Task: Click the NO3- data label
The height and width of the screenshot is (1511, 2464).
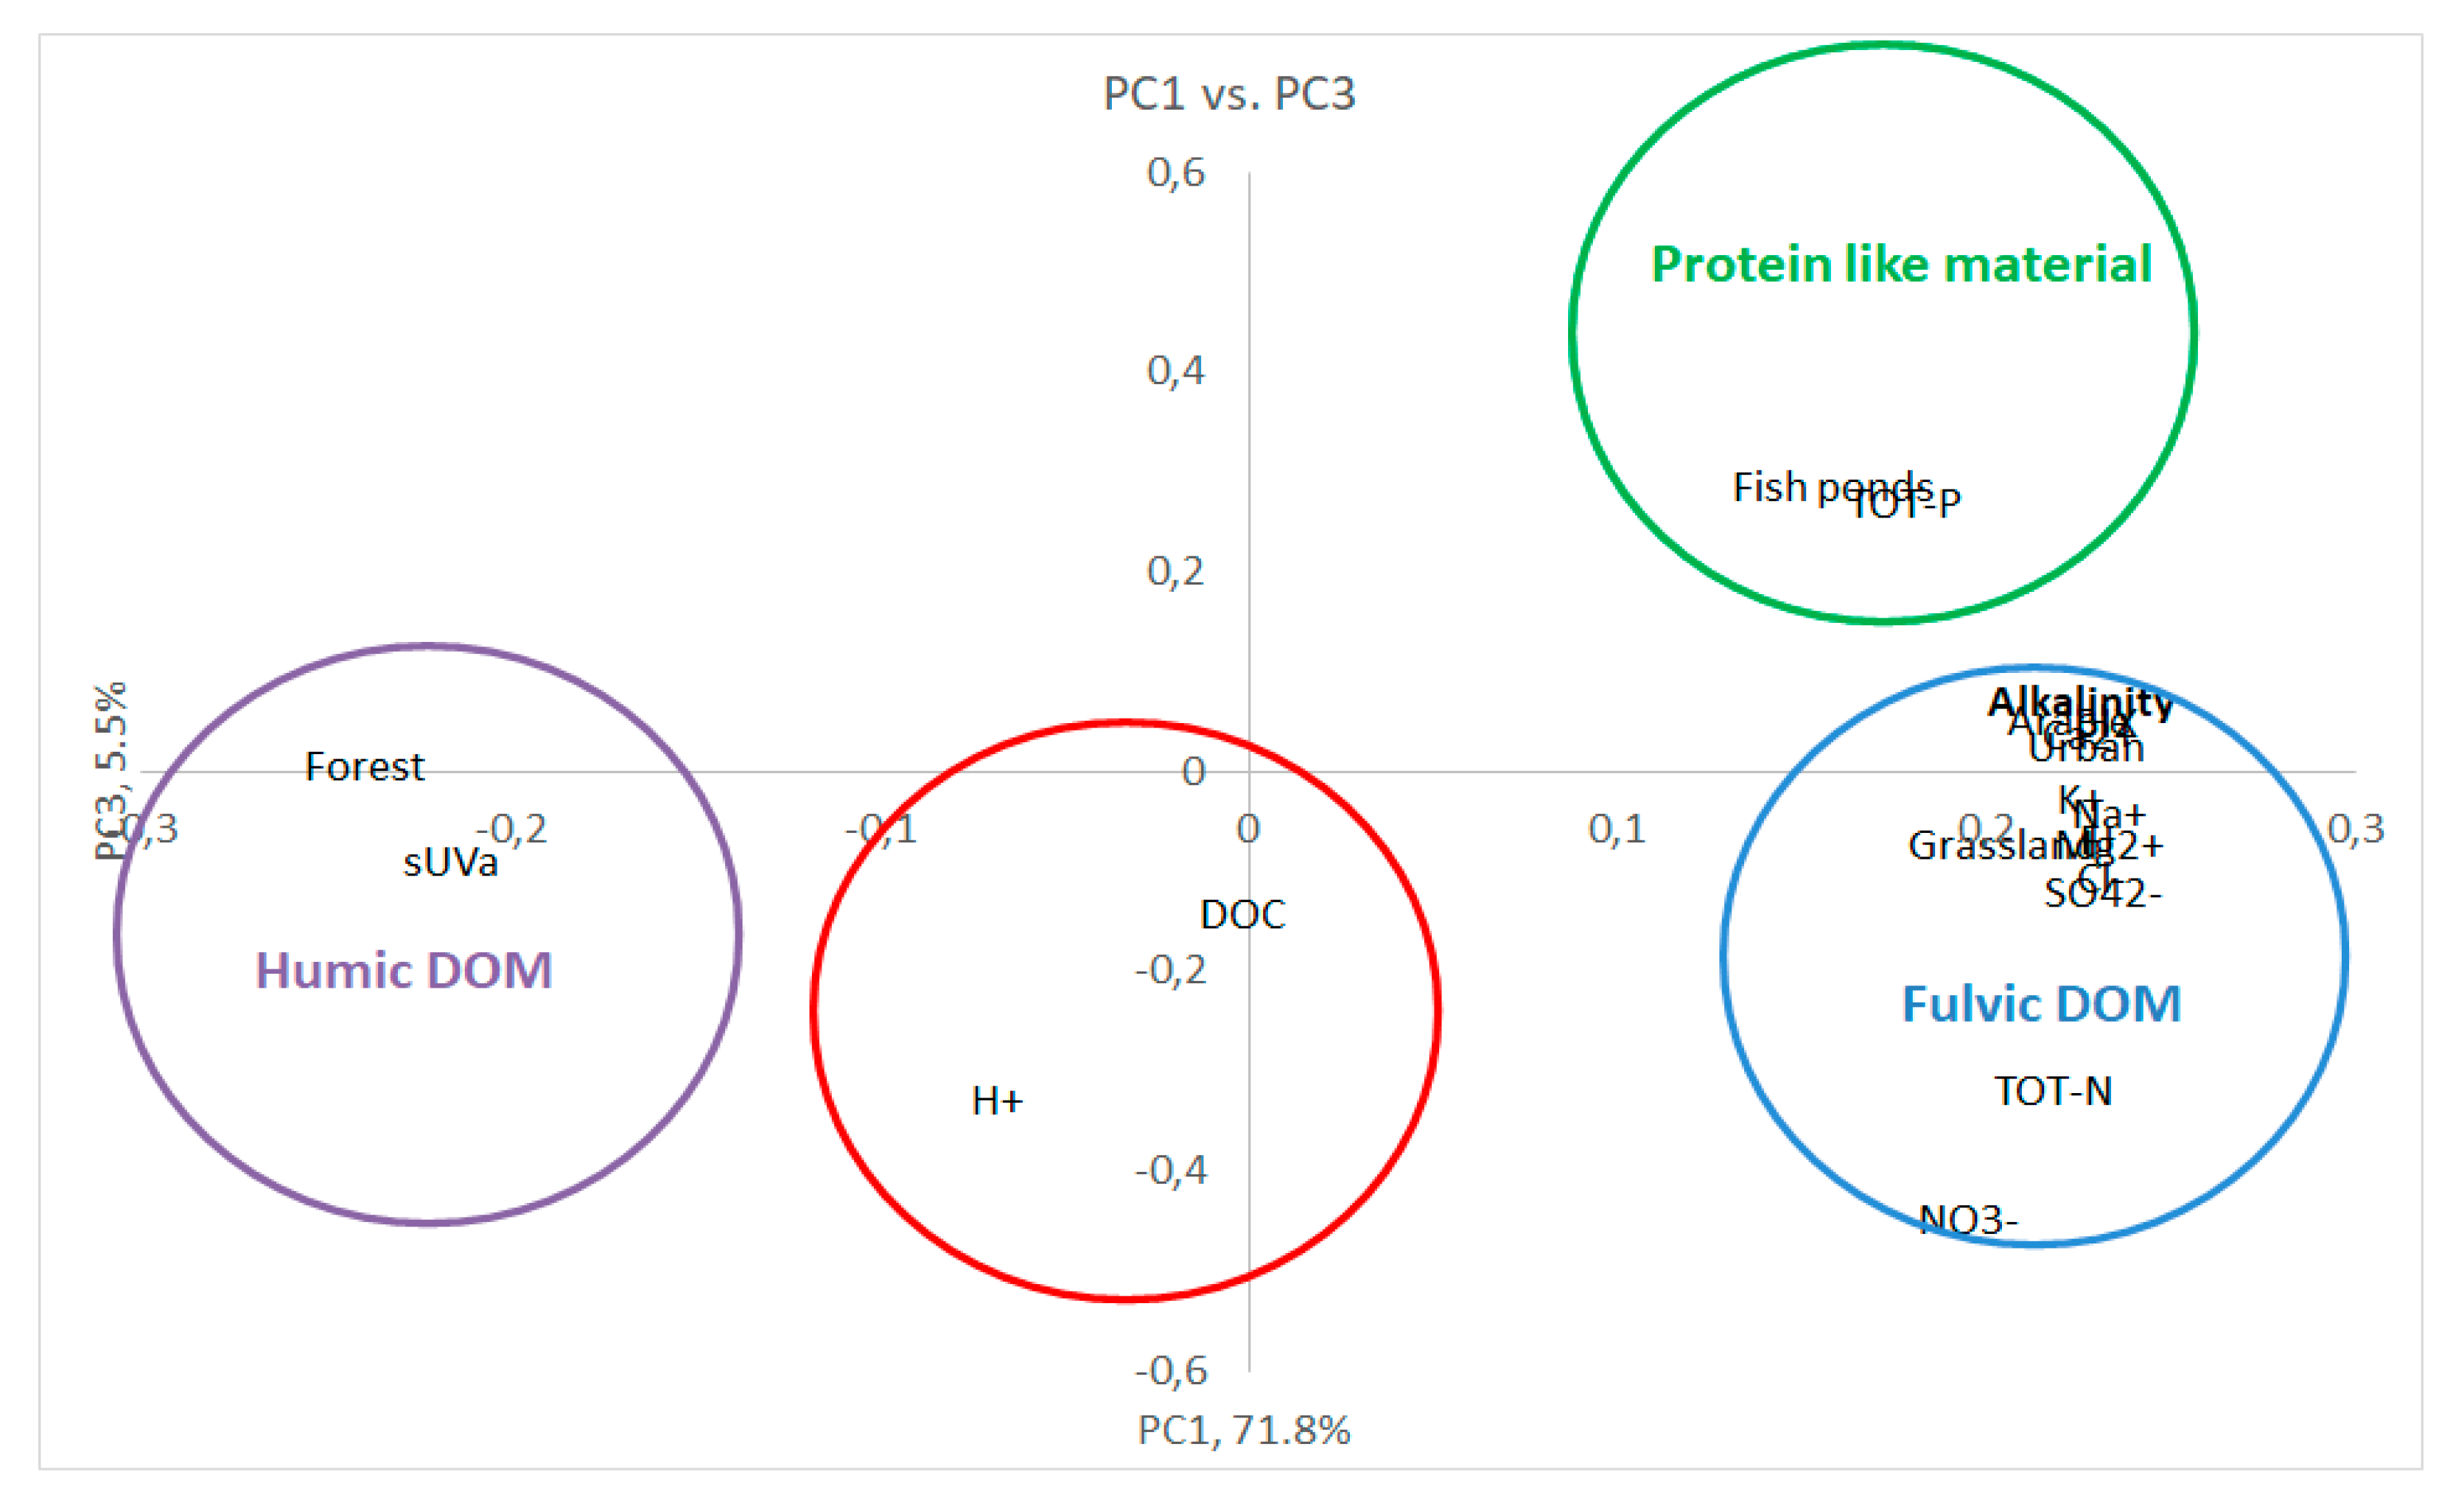Action: [1968, 1220]
